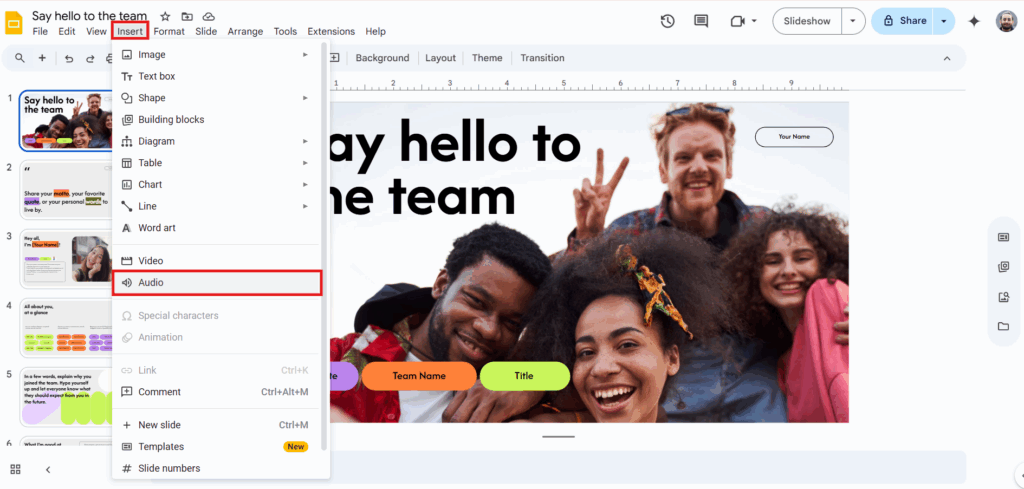Click the Share button
1024x489 pixels.
[x=903, y=21]
